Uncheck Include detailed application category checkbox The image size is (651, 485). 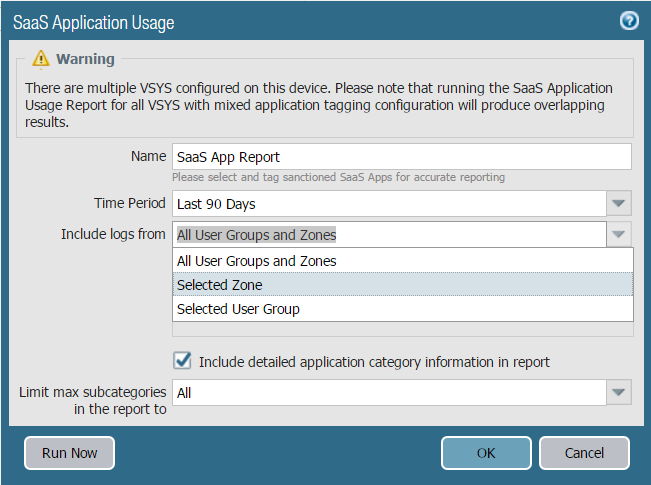point(183,361)
